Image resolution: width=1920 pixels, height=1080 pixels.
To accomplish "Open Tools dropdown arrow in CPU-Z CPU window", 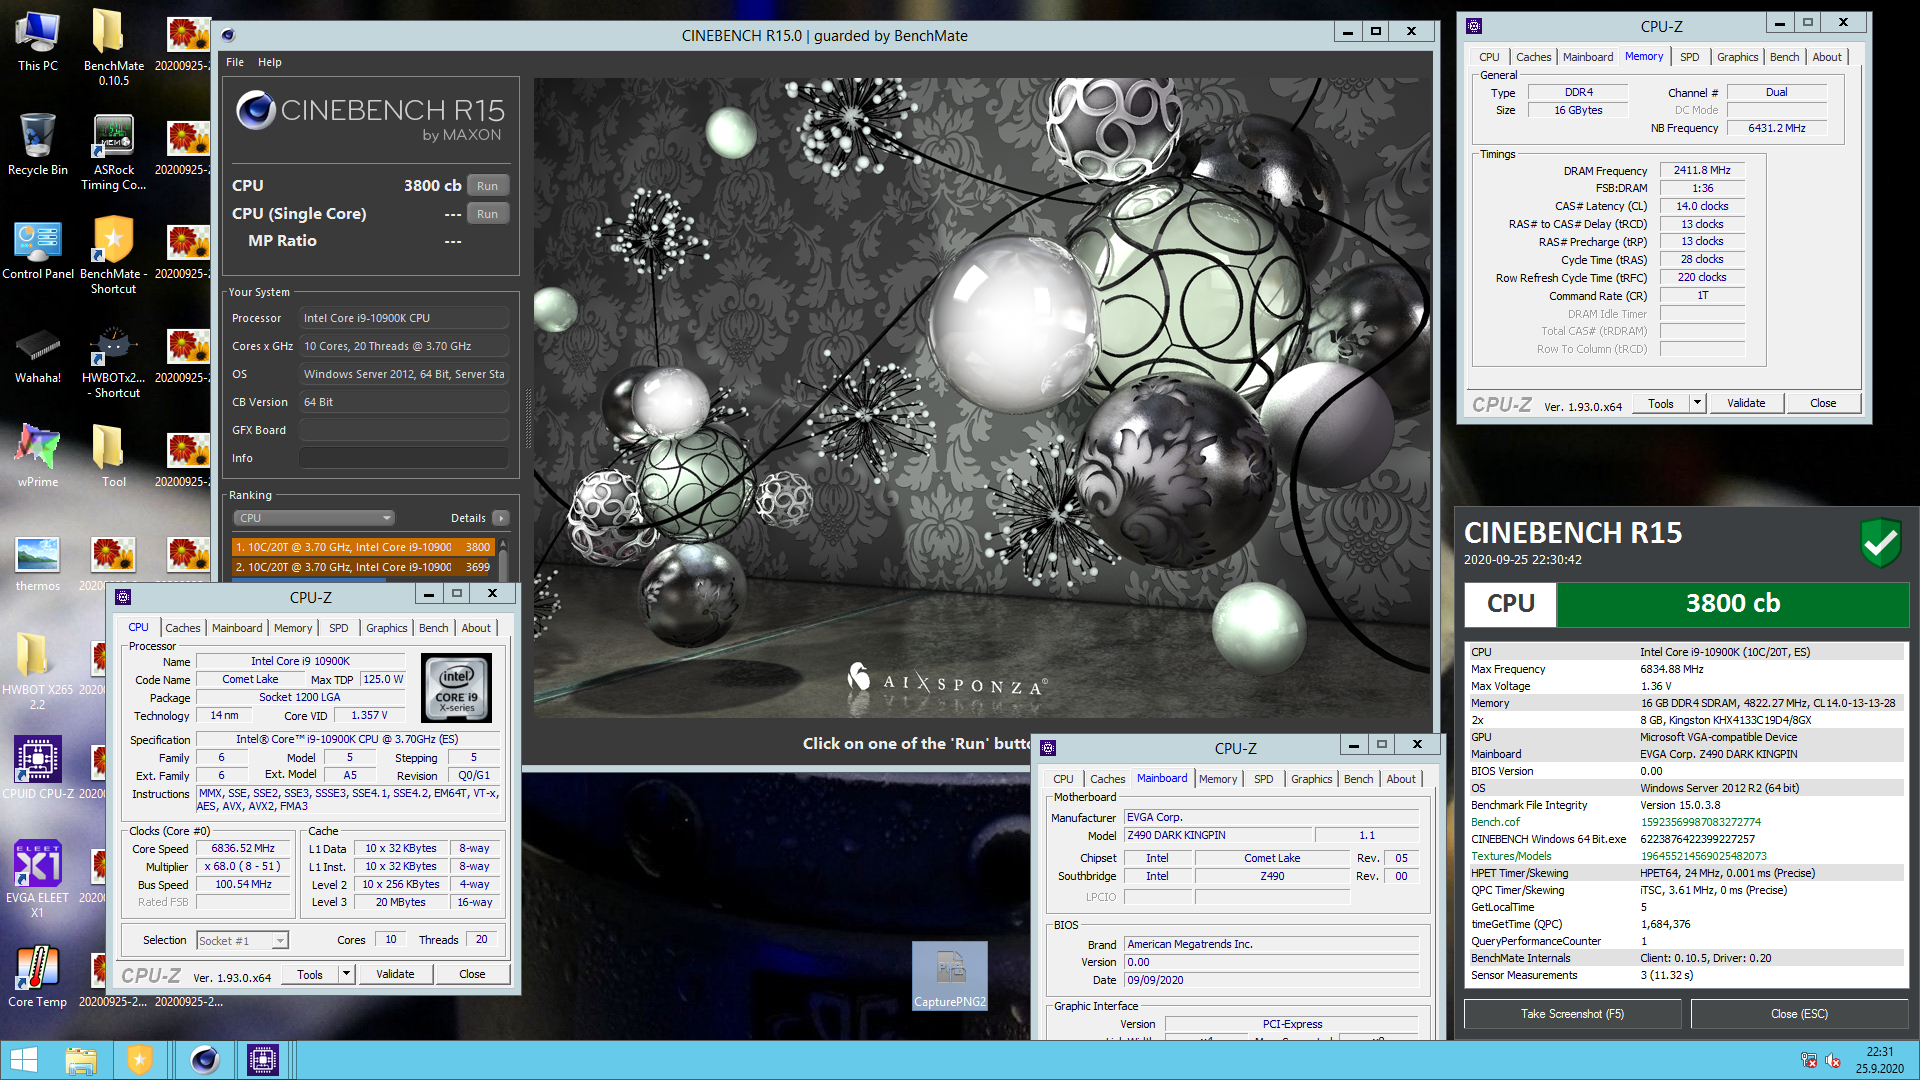I will click(346, 974).
